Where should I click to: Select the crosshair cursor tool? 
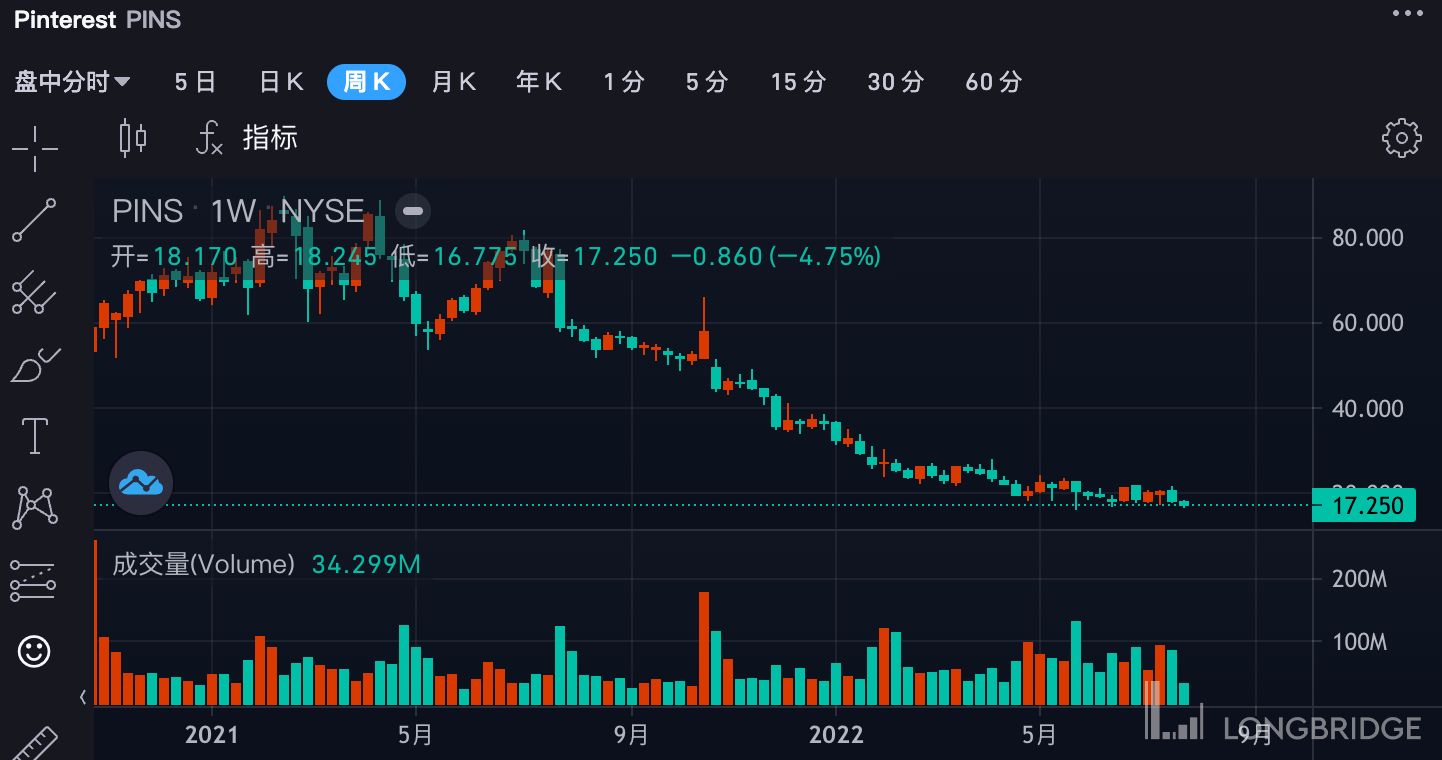pyautogui.click(x=35, y=148)
